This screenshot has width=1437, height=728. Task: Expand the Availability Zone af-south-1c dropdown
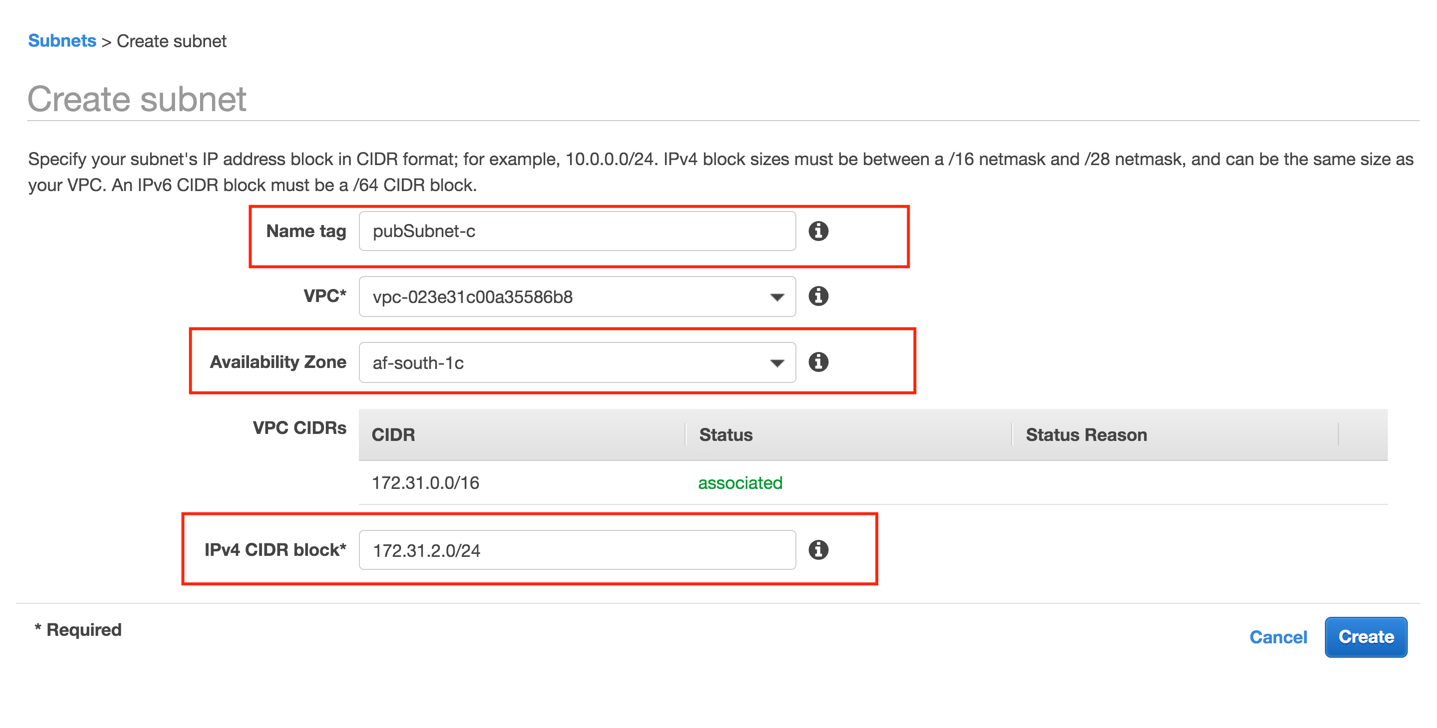pyautogui.click(x=577, y=363)
